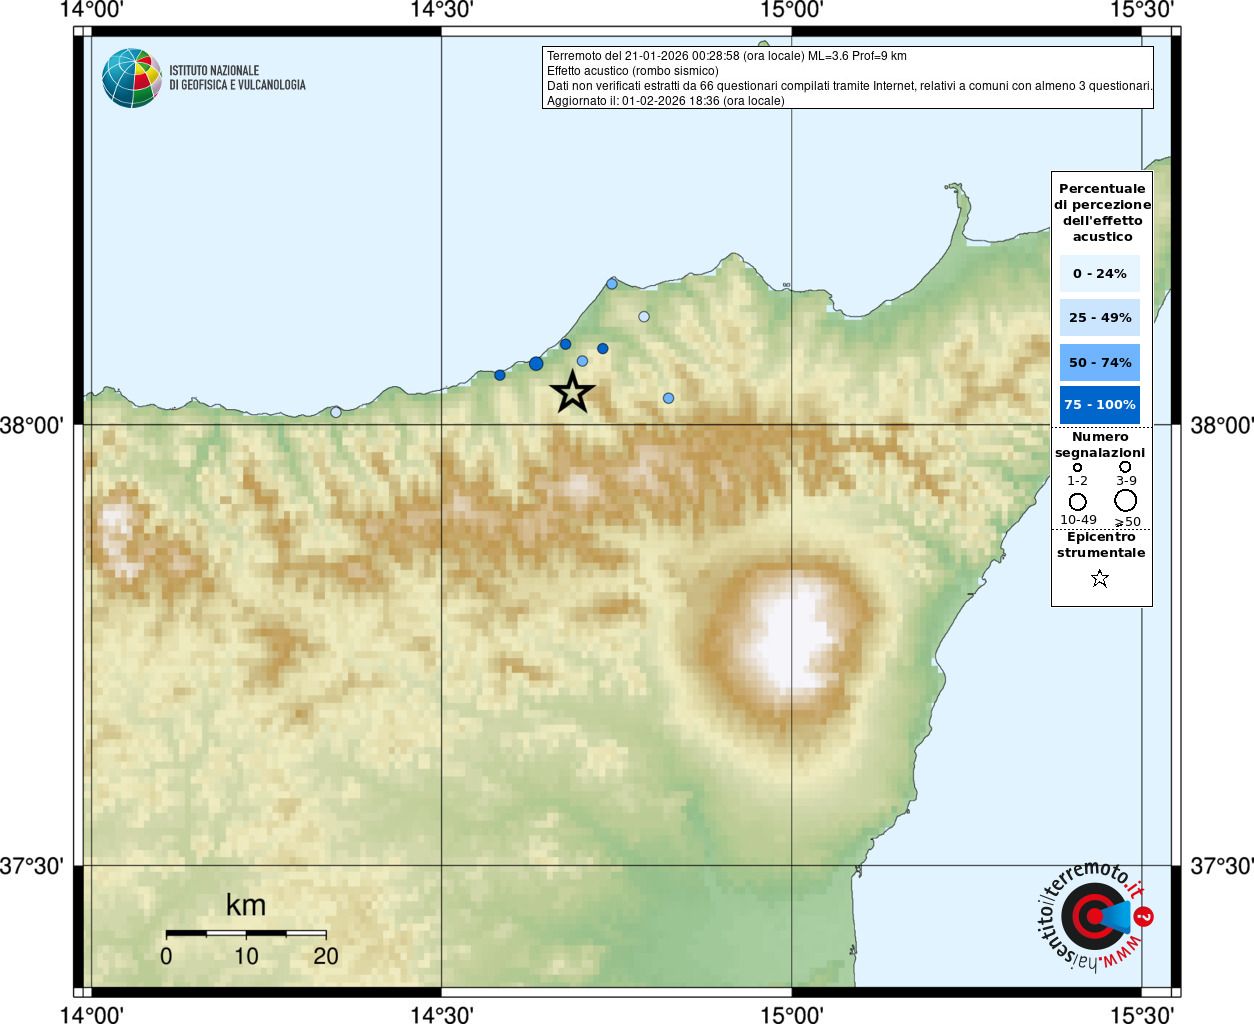Screen dimensions: 1254x1024
Task: Click the 'Epicentro strumentale' legend label
Action: (x=1101, y=545)
